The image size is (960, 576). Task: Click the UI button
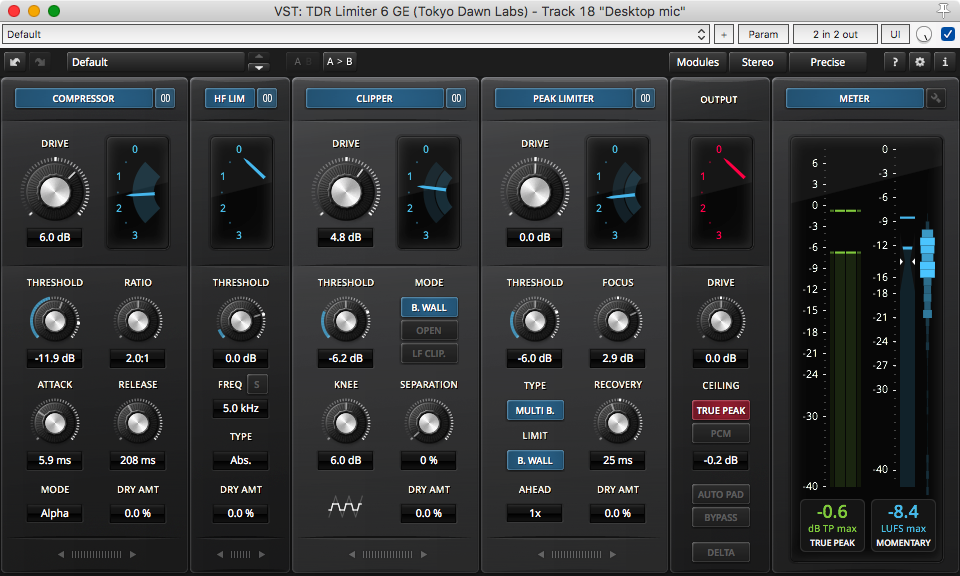(895, 34)
